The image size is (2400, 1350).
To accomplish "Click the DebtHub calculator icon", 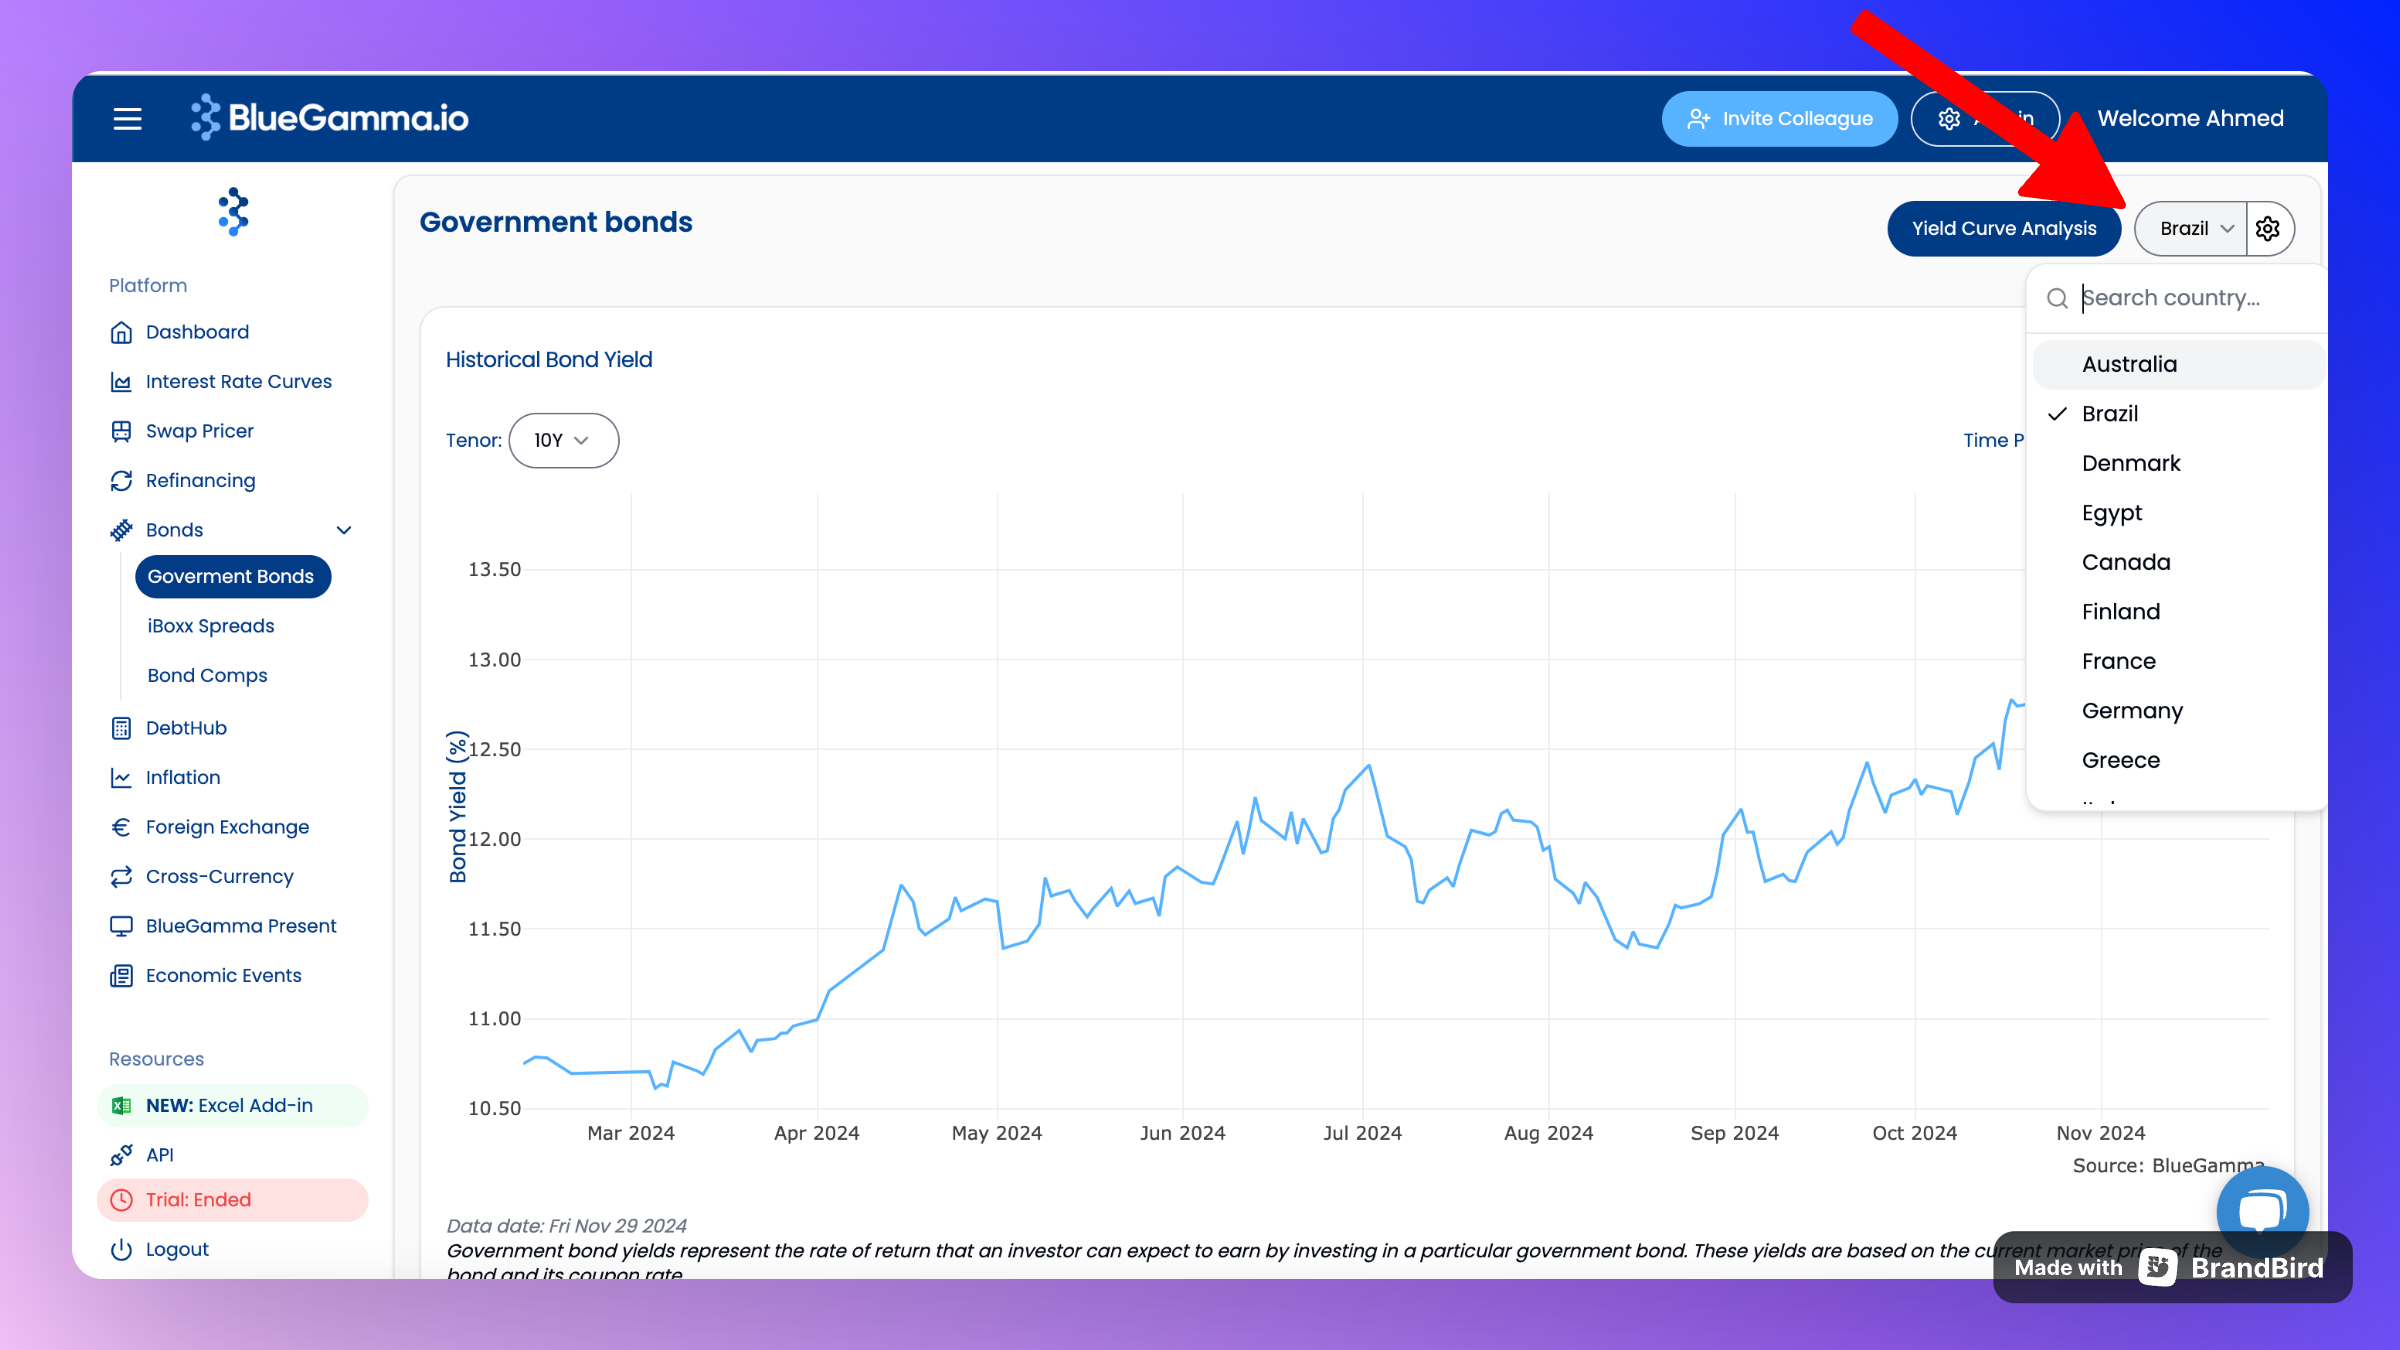I will coord(121,728).
